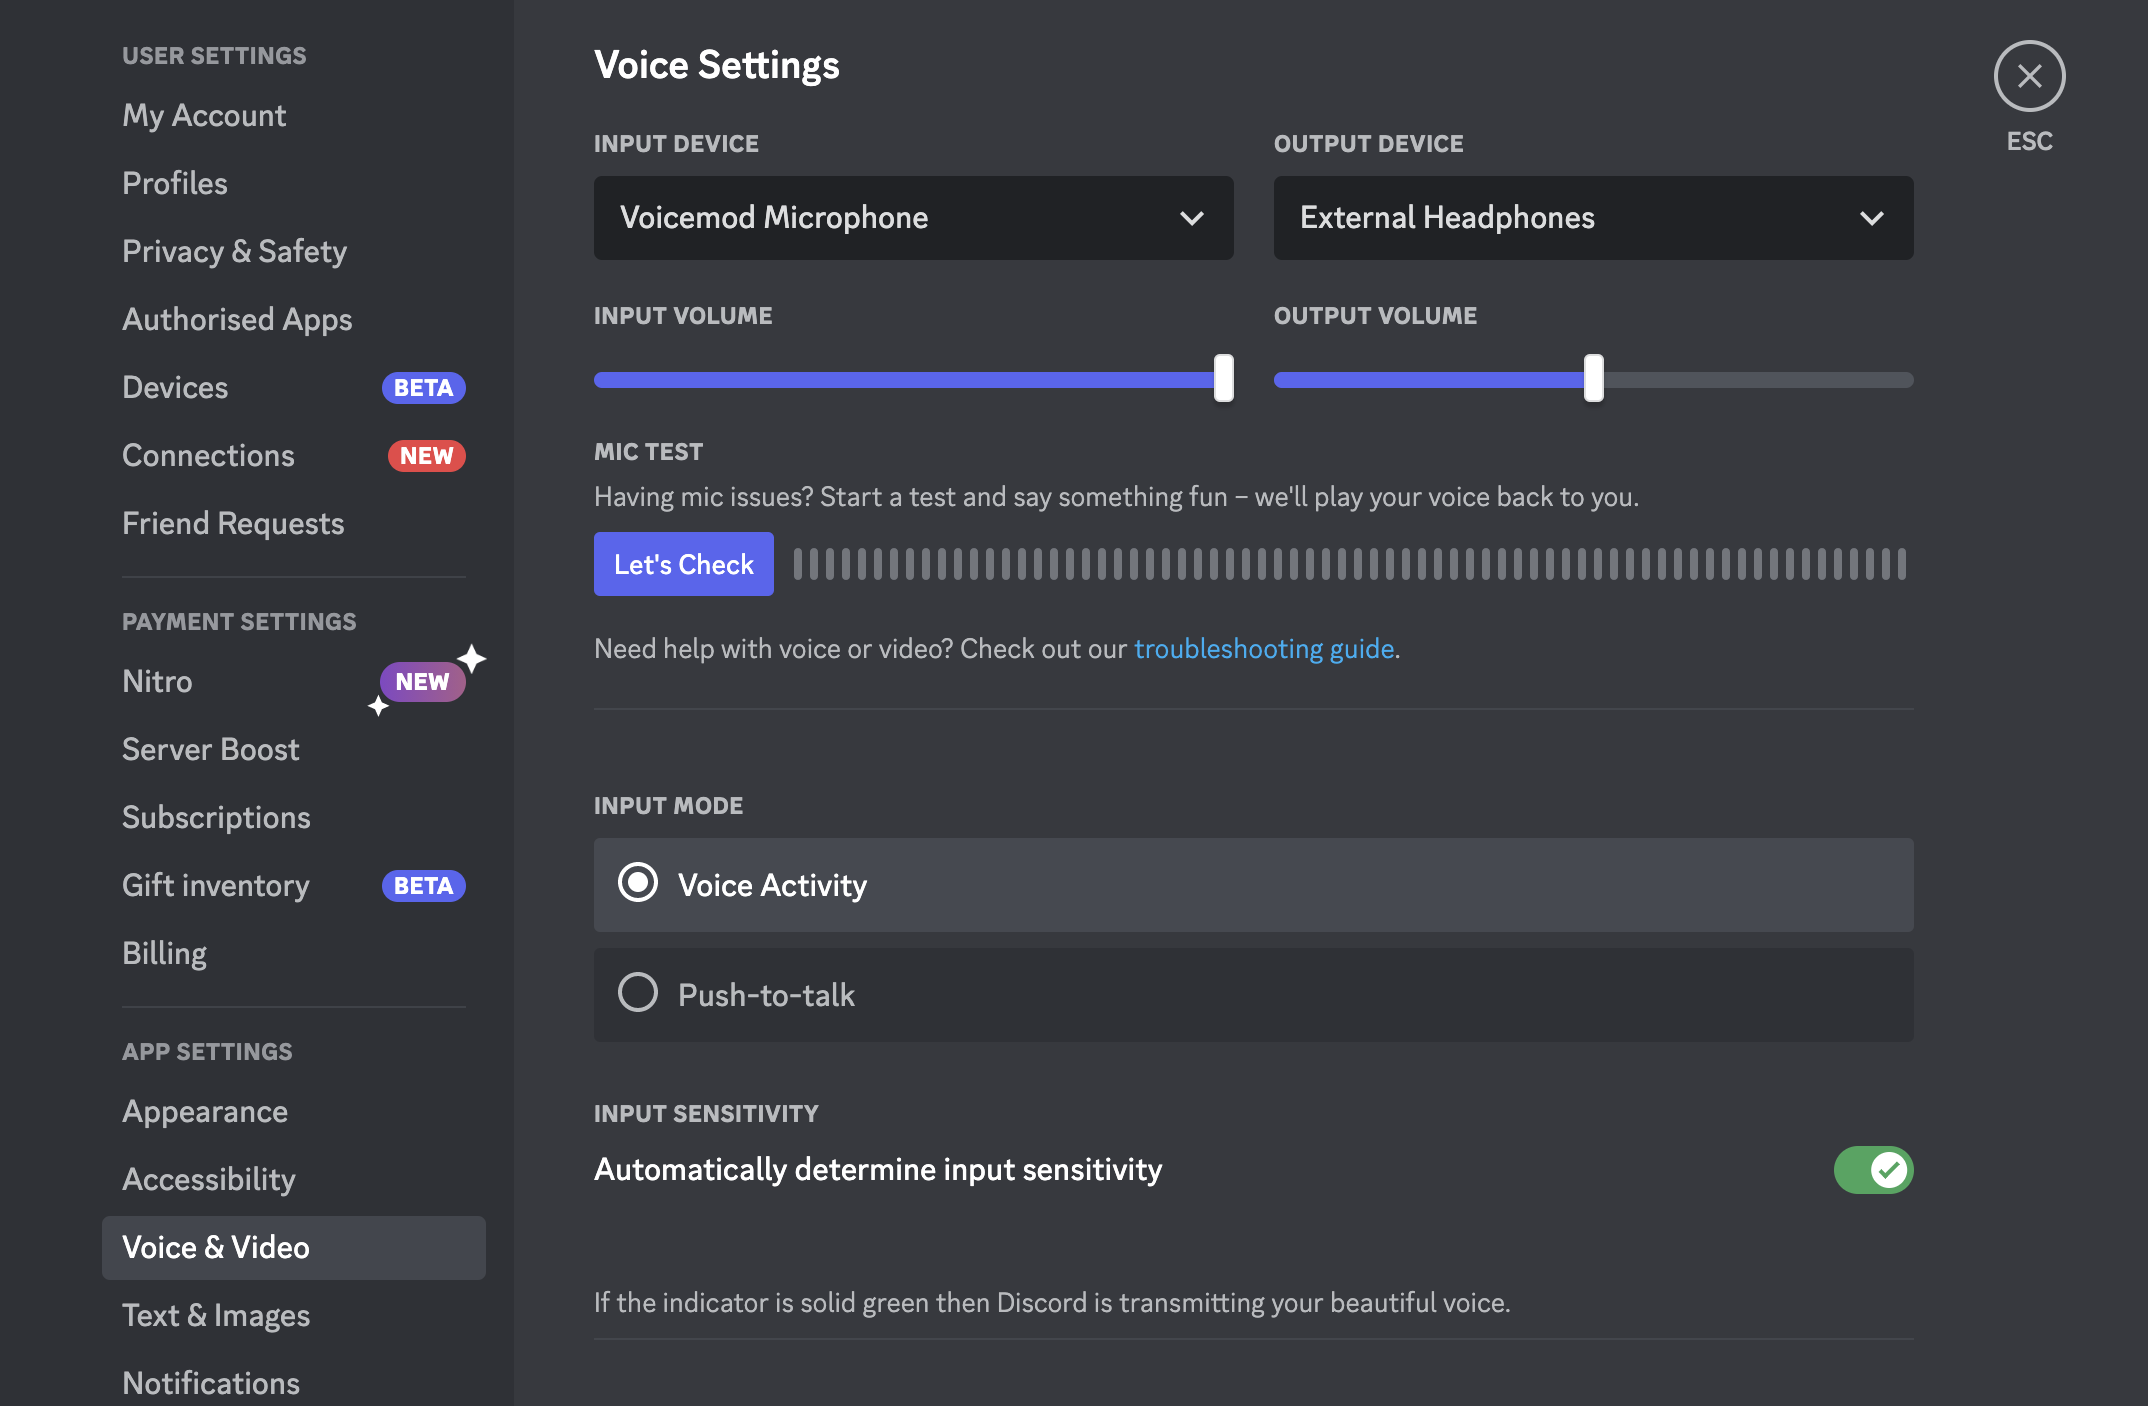Close settings with the ESC X icon

point(2028,76)
